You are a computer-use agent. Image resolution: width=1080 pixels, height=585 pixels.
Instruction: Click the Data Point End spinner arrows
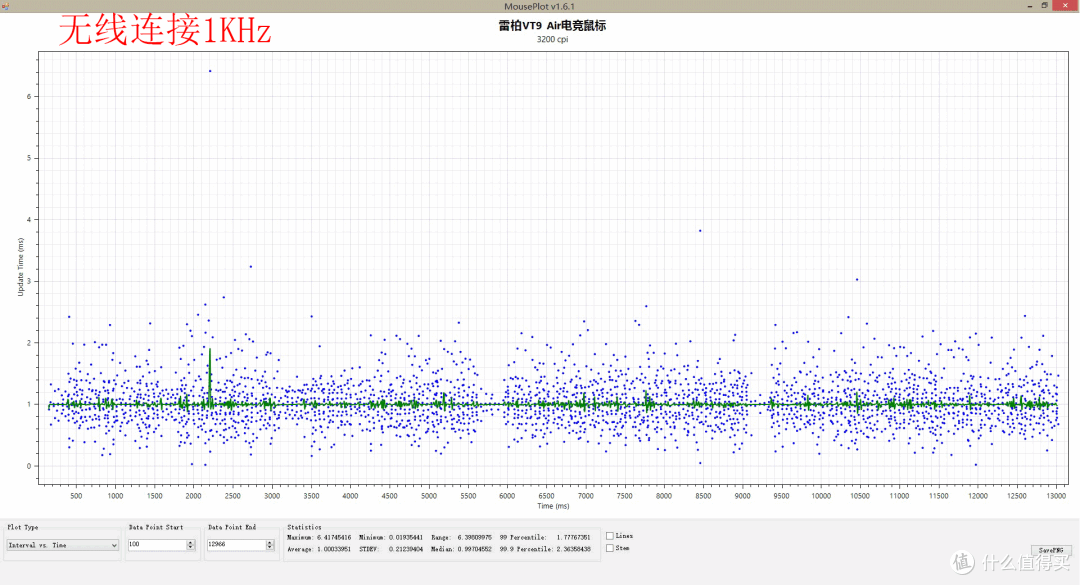coord(270,544)
